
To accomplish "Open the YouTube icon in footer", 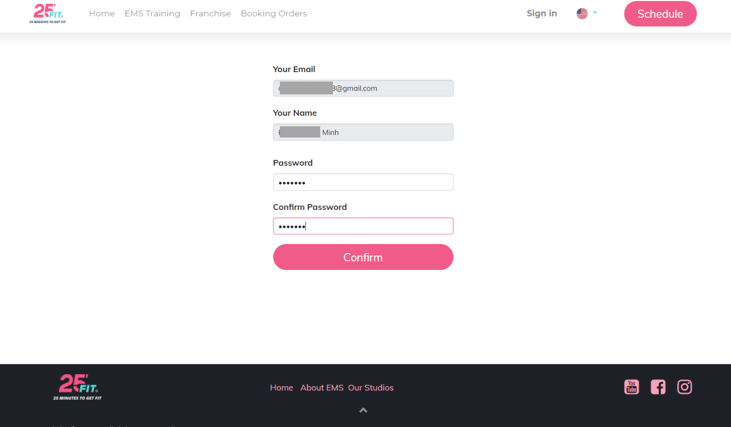I will 631,387.
